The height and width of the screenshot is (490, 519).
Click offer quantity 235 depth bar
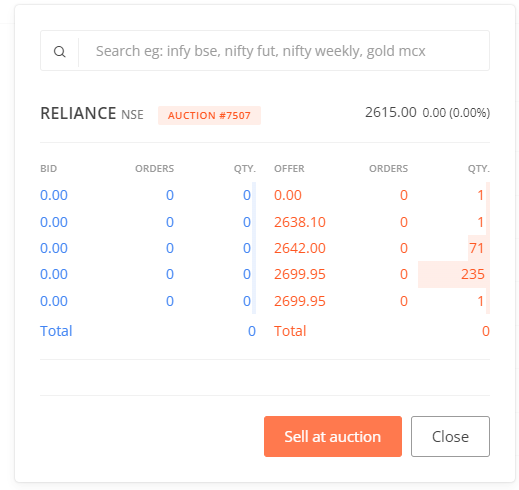coord(454,274)
